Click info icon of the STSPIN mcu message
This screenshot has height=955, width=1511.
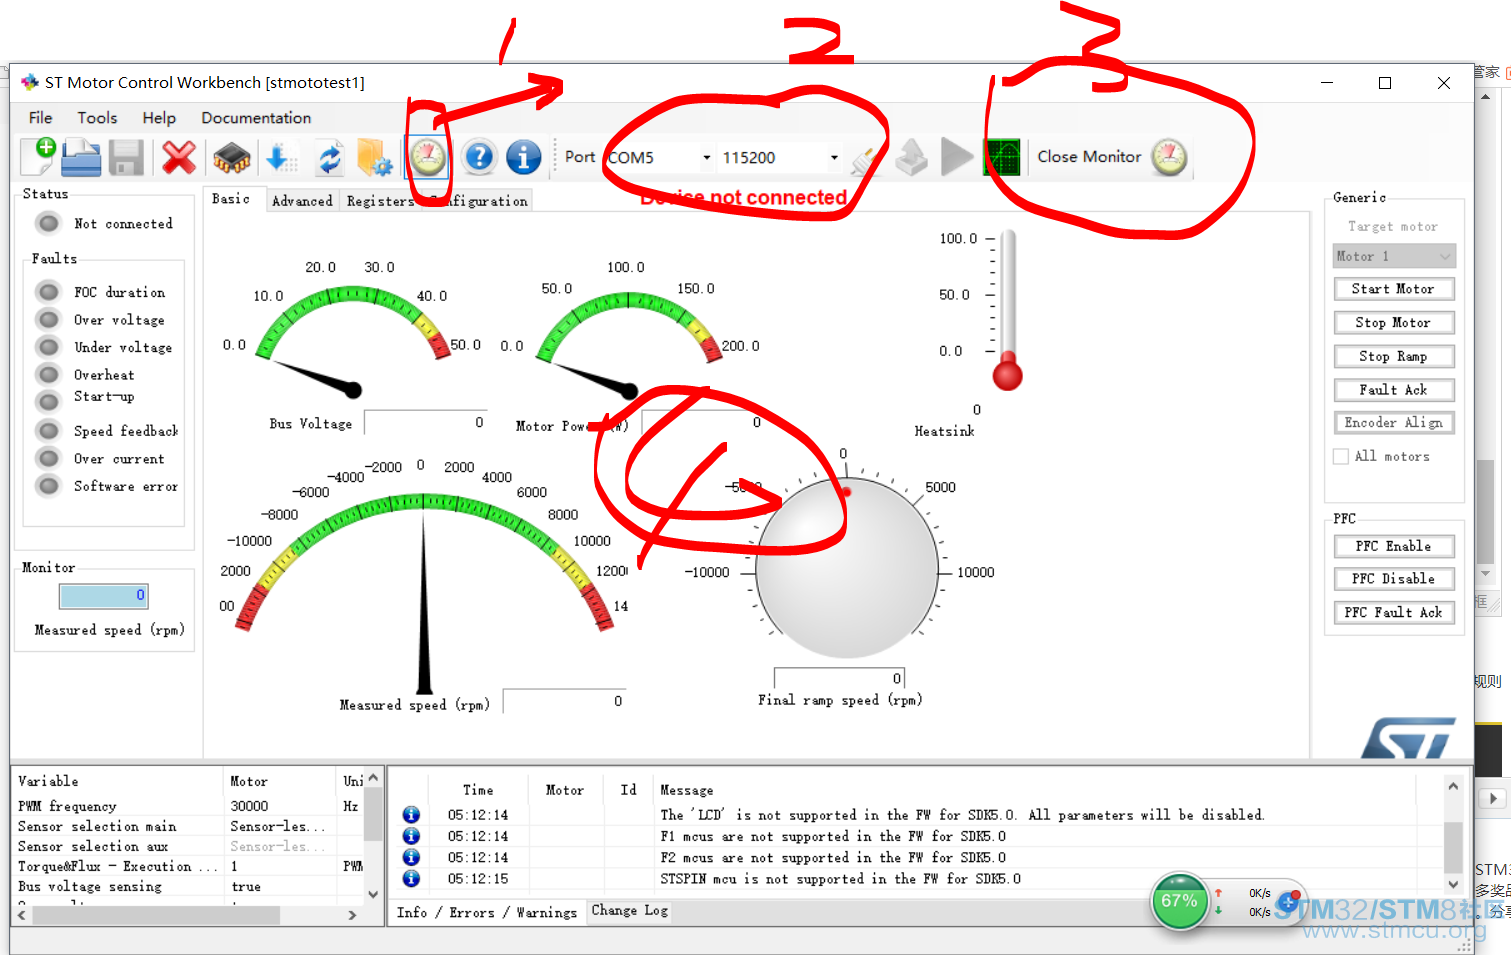tap(411, 878)
